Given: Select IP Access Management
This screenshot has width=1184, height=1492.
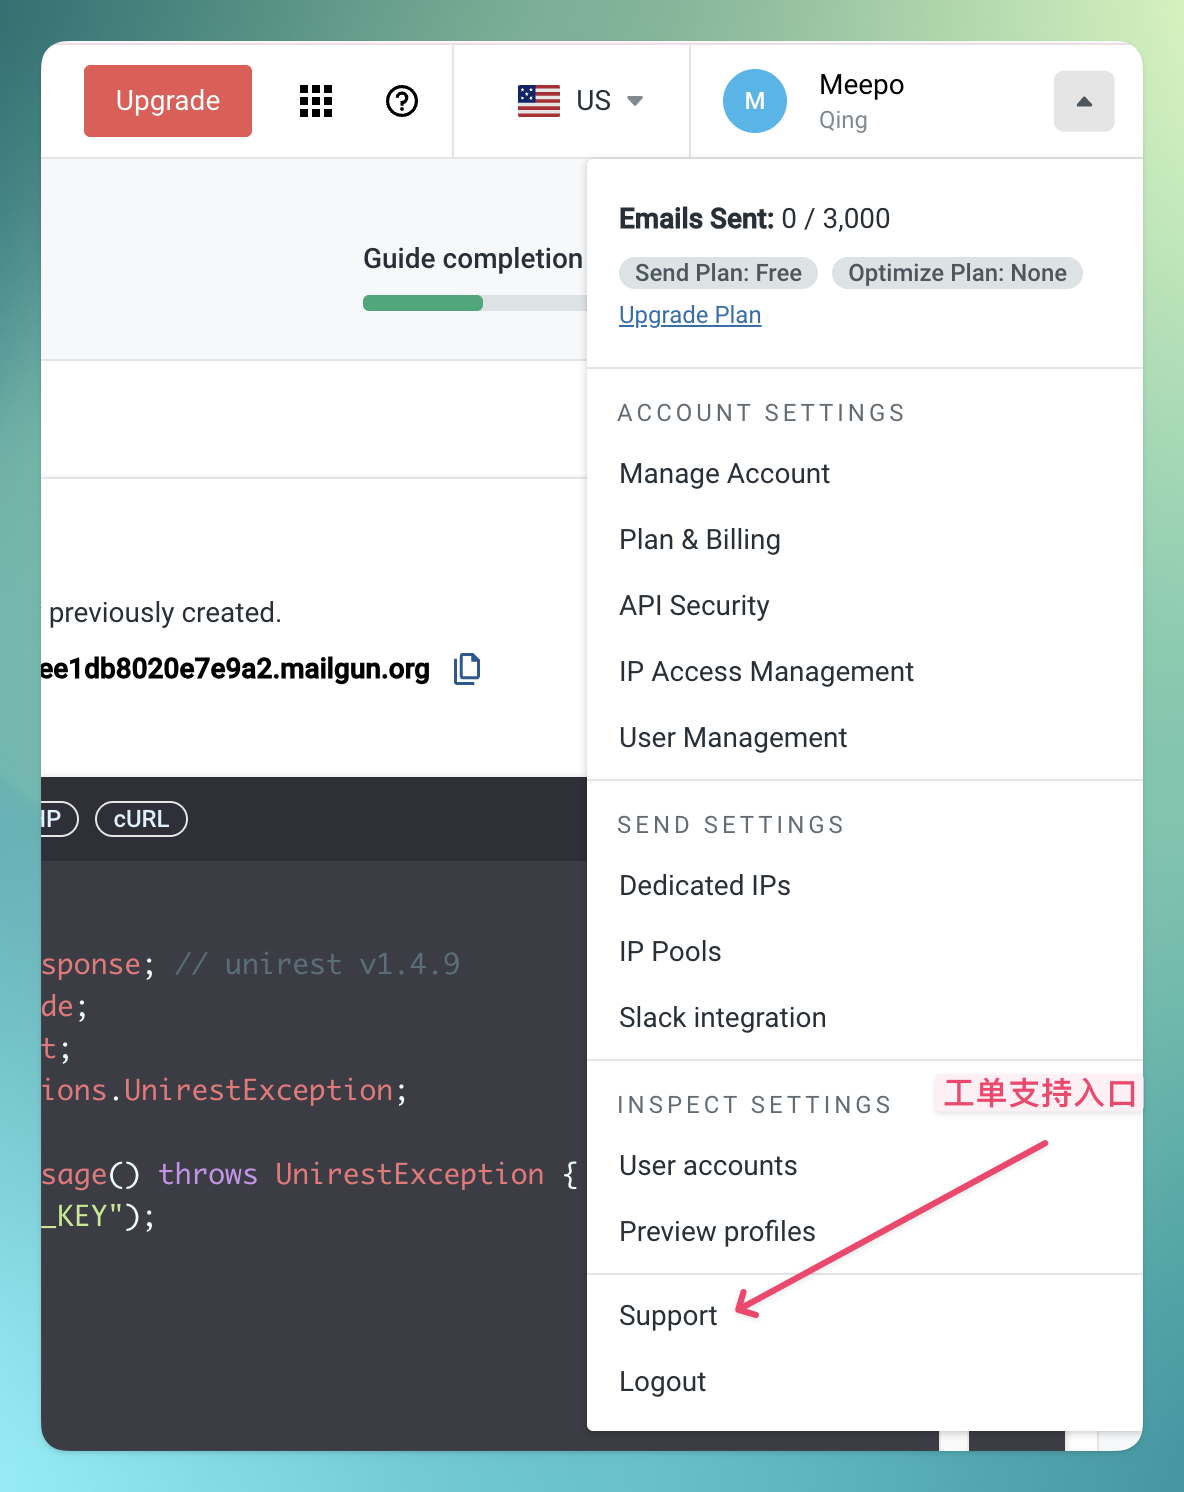Looking at the screenshot, I should (766, 672).
